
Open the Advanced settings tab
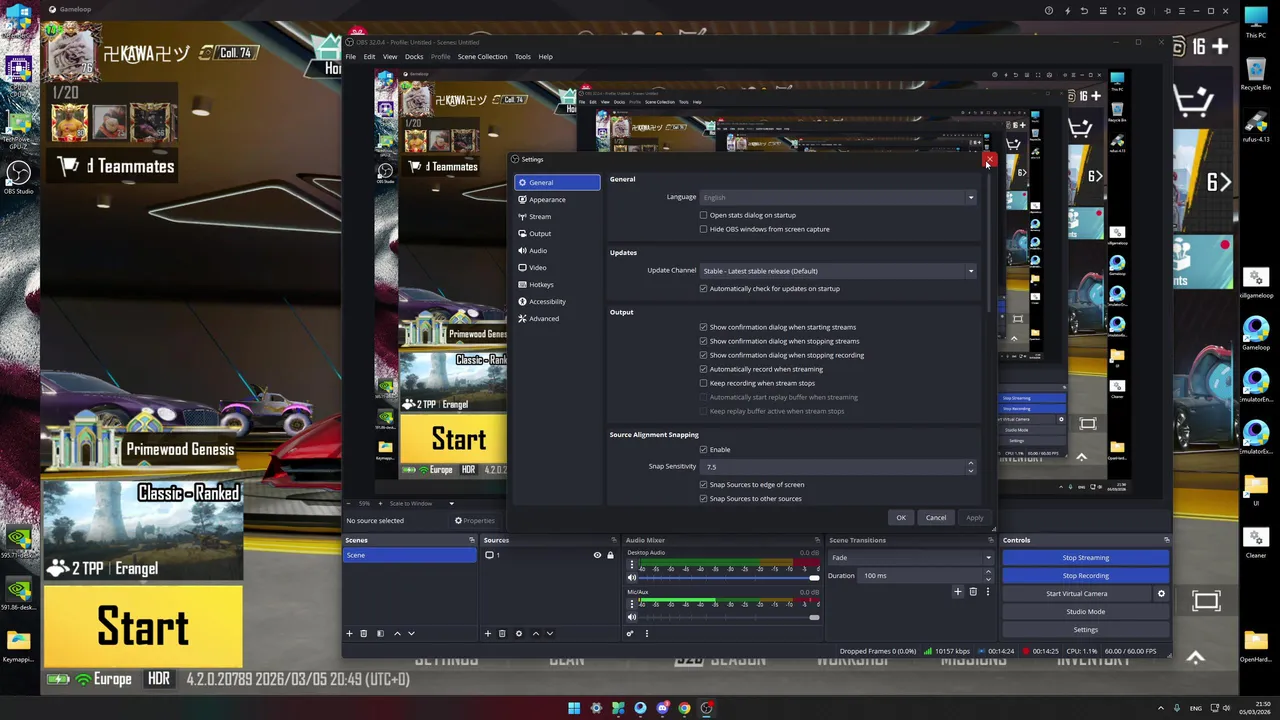coord(557,319)
